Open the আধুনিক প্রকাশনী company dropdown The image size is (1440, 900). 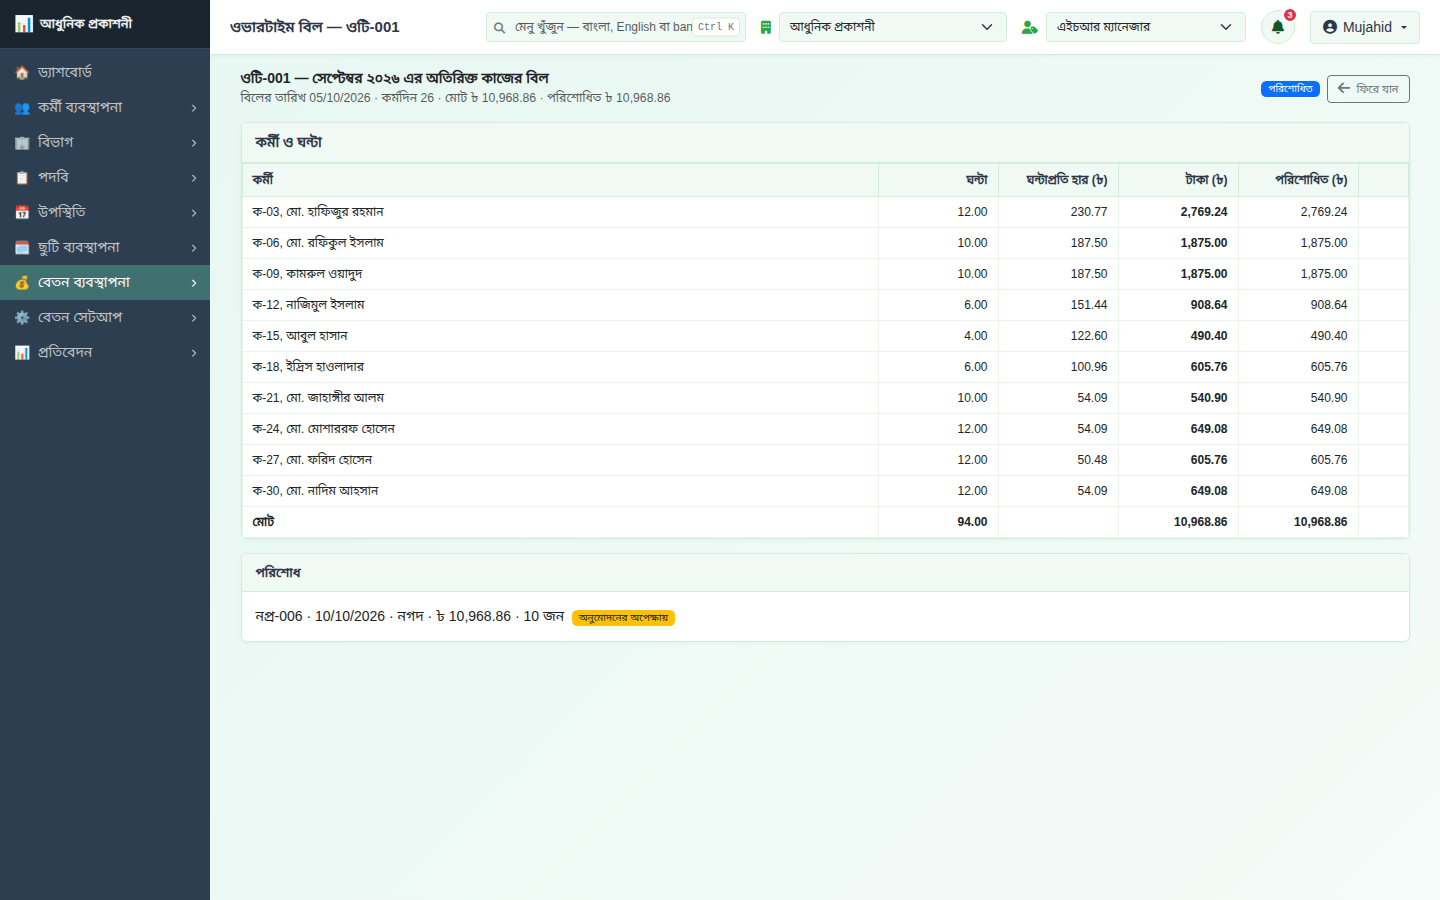click(892, 27)
